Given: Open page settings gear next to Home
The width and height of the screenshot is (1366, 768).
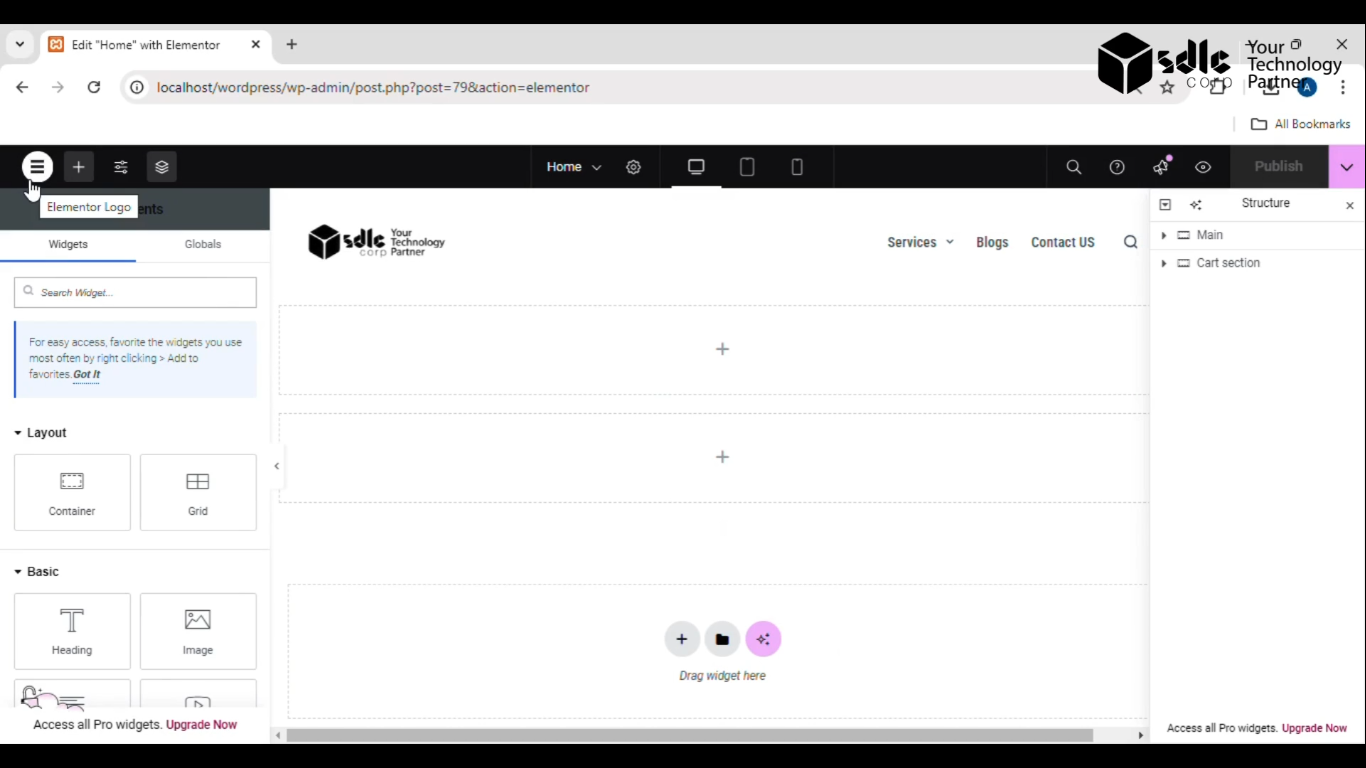Looking at the screenshot, I should point(633,167).
